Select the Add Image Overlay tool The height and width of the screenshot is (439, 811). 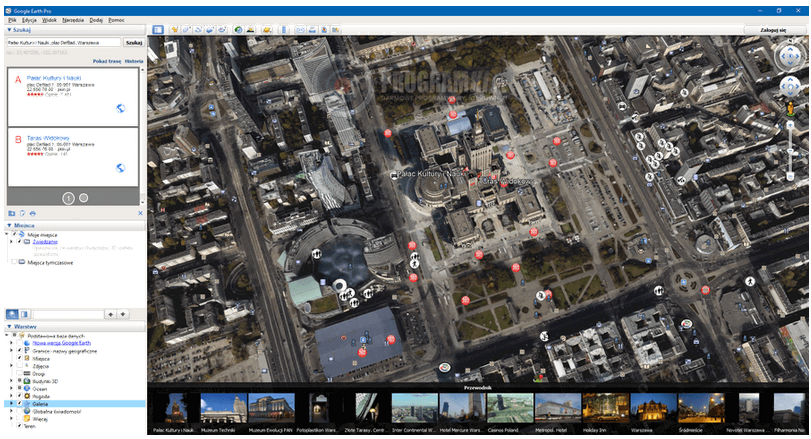[210, 30]
